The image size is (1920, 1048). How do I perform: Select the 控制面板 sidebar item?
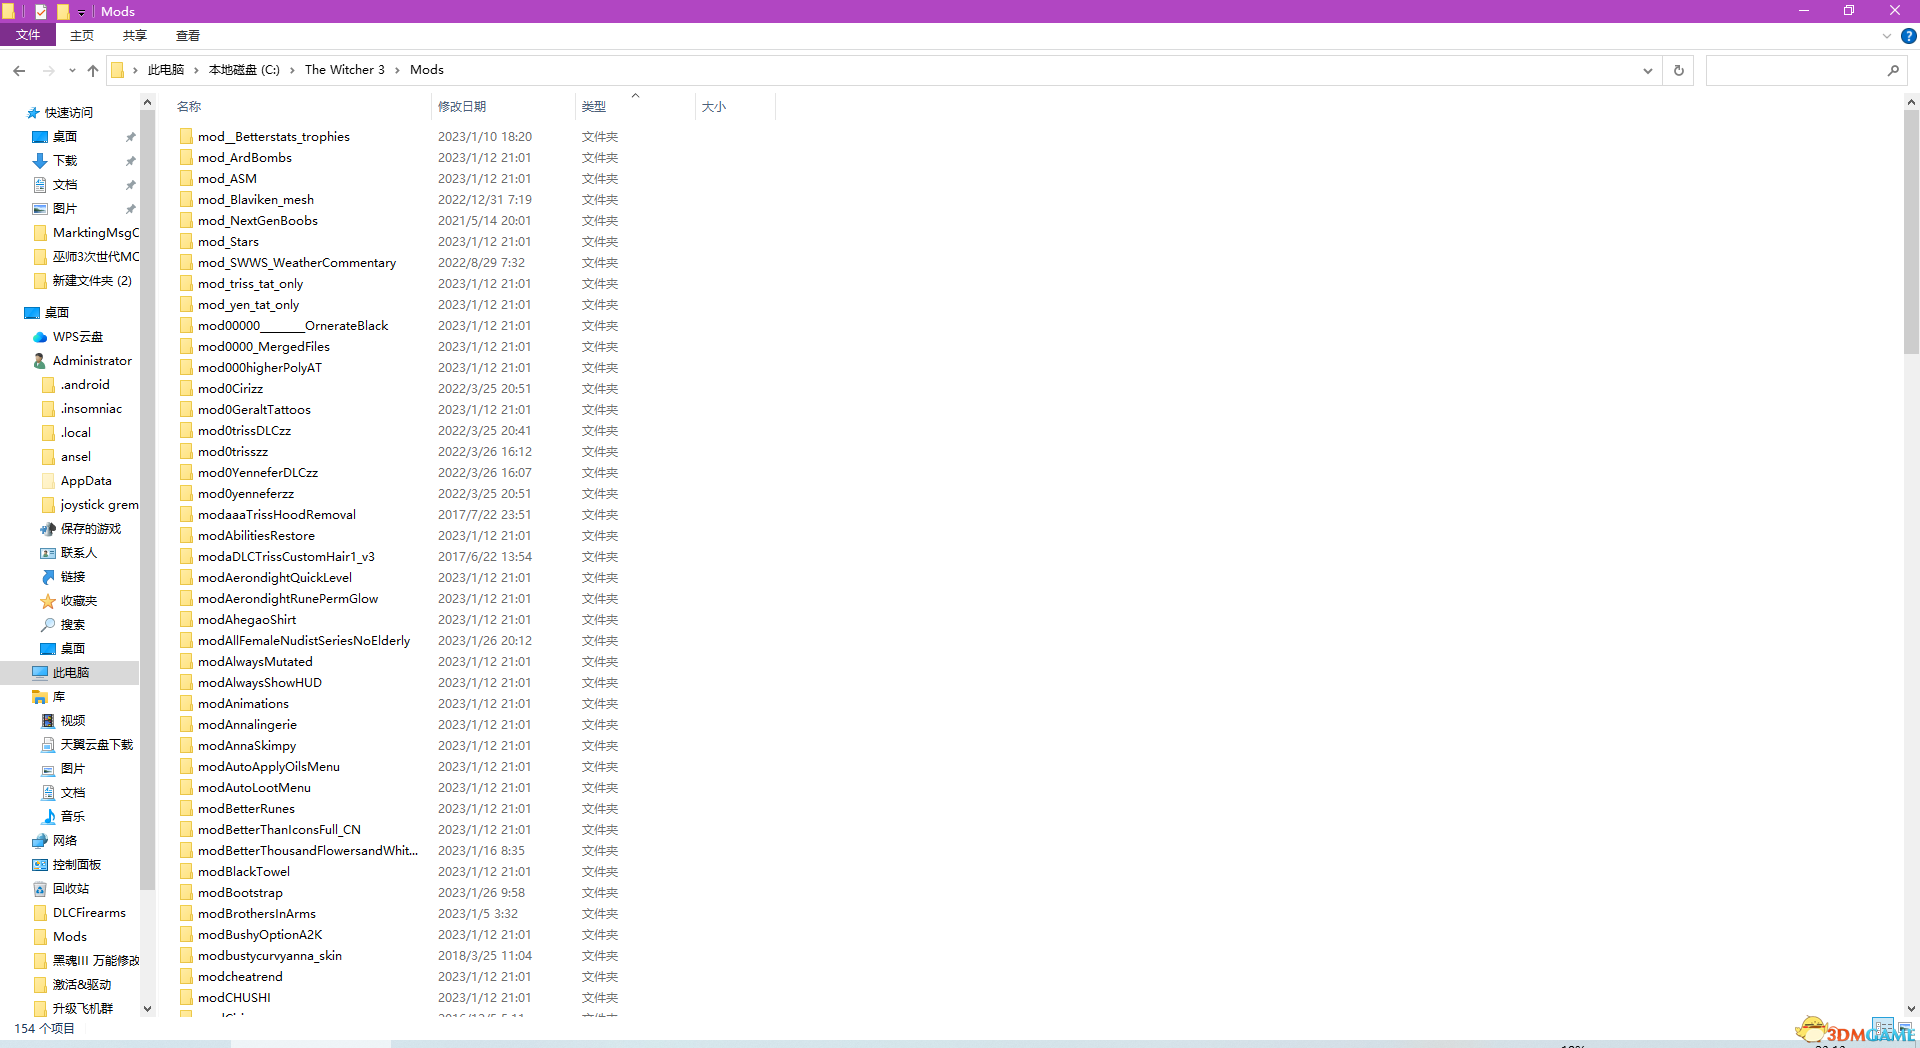click(x=76, y=865)
